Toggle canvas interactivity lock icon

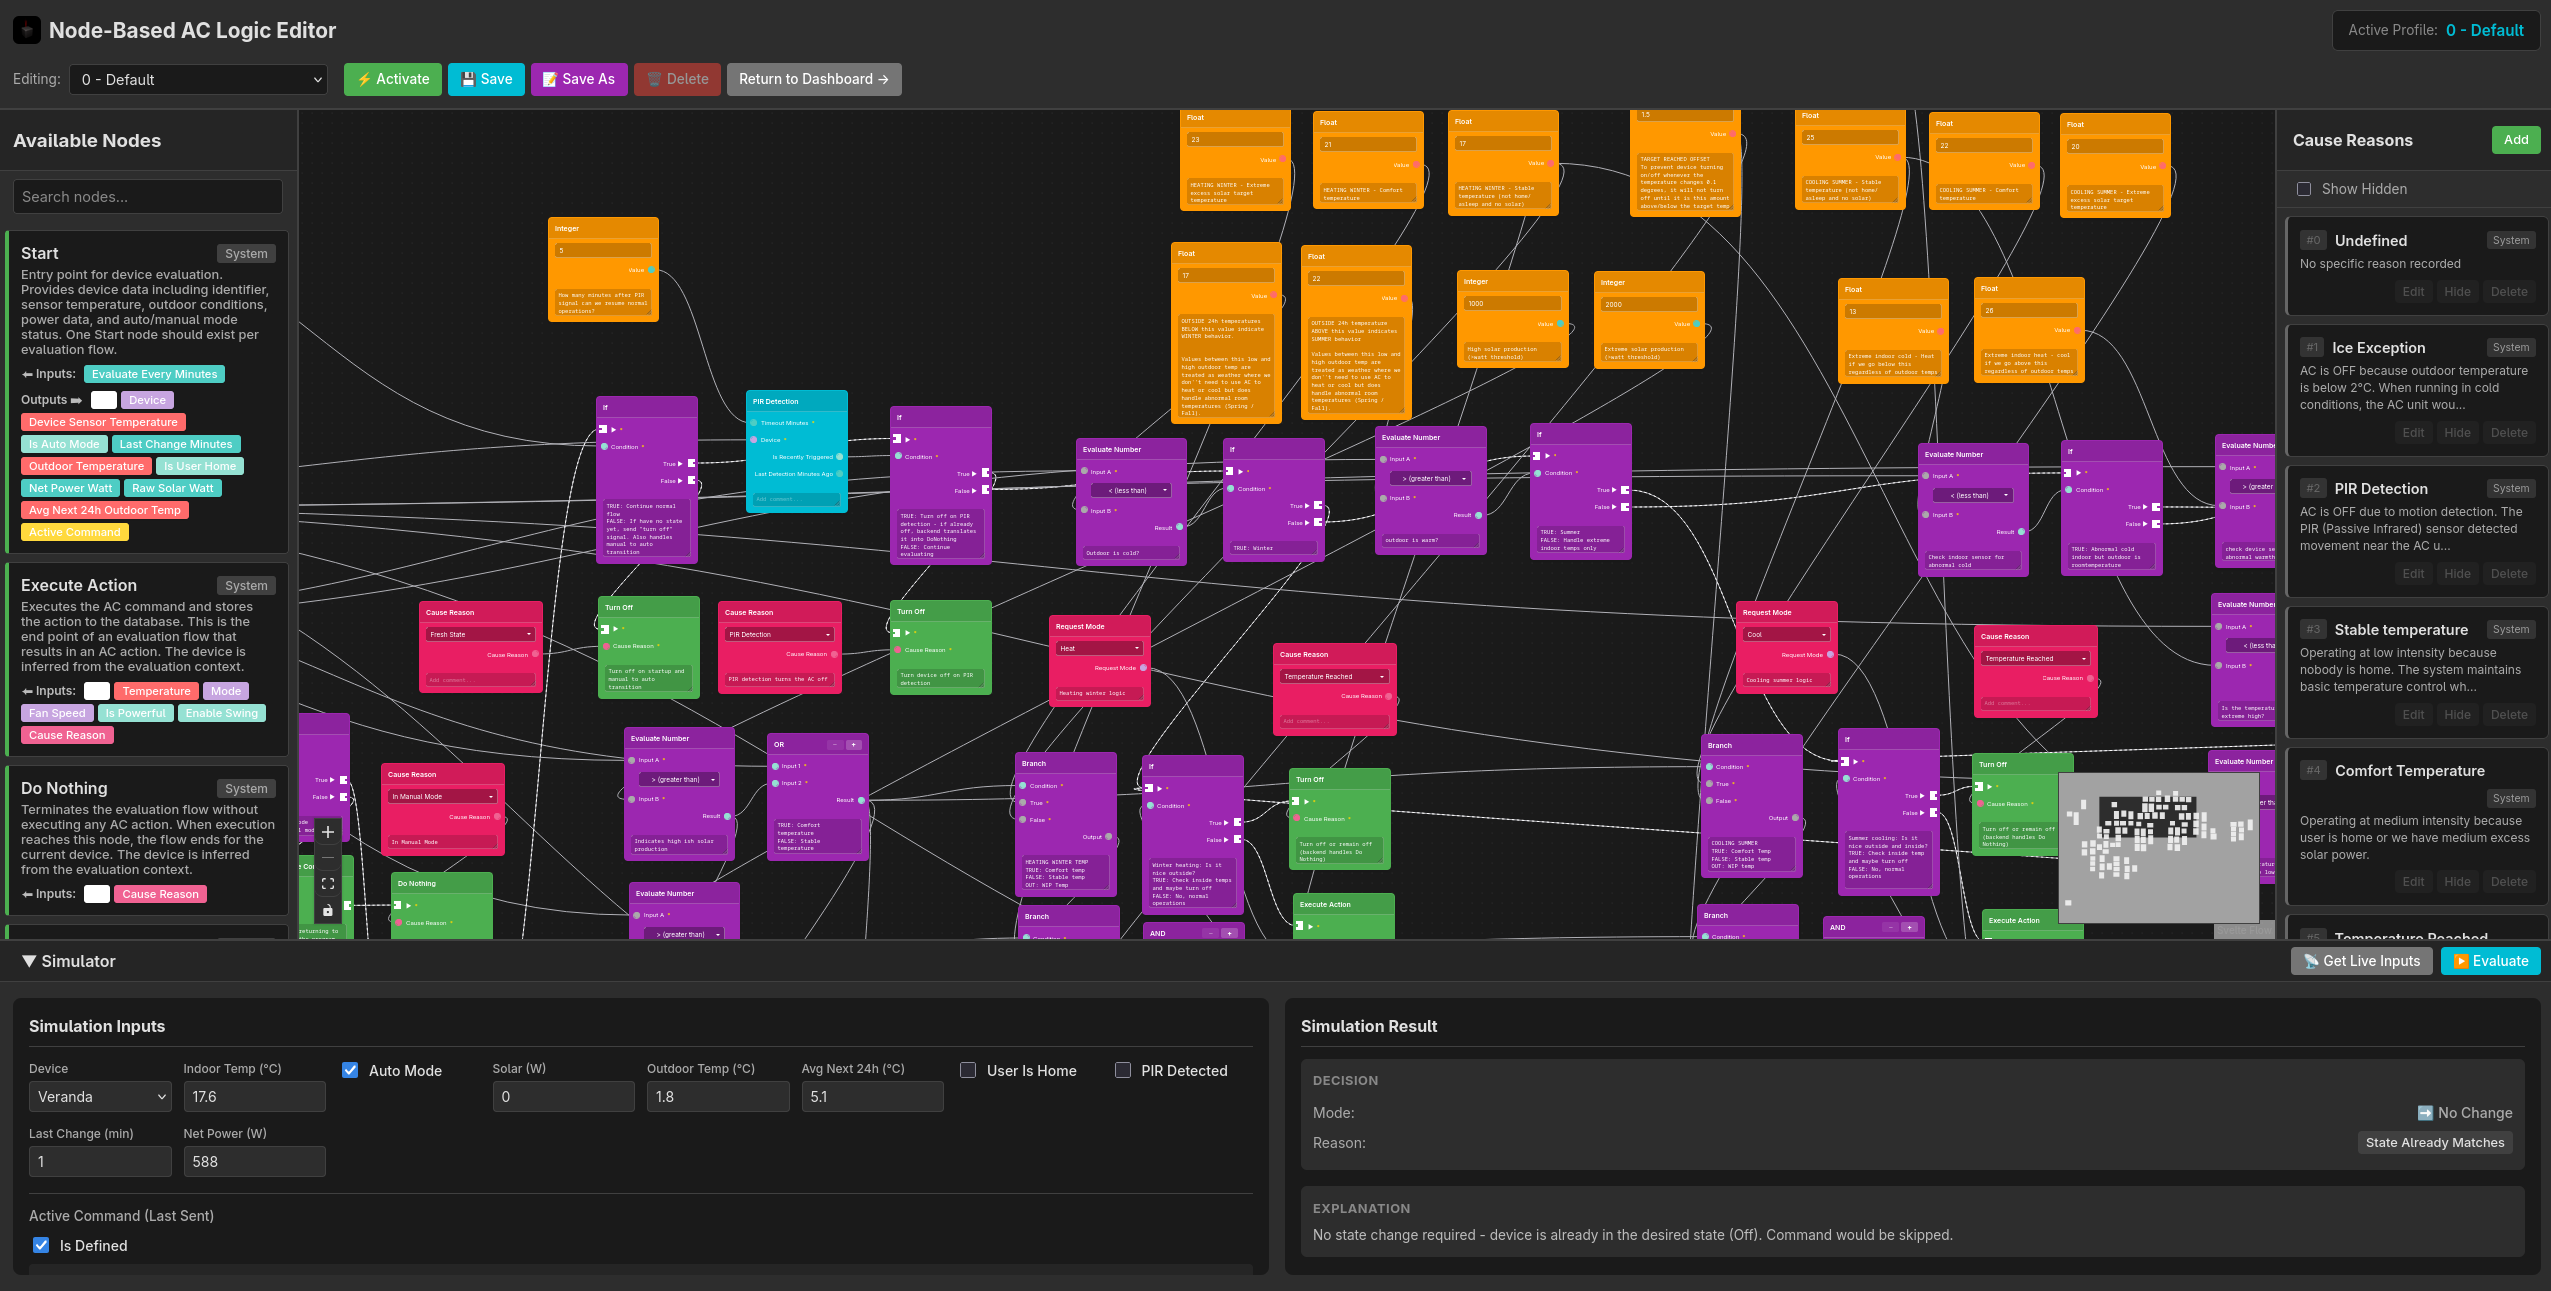coord(327,910)
